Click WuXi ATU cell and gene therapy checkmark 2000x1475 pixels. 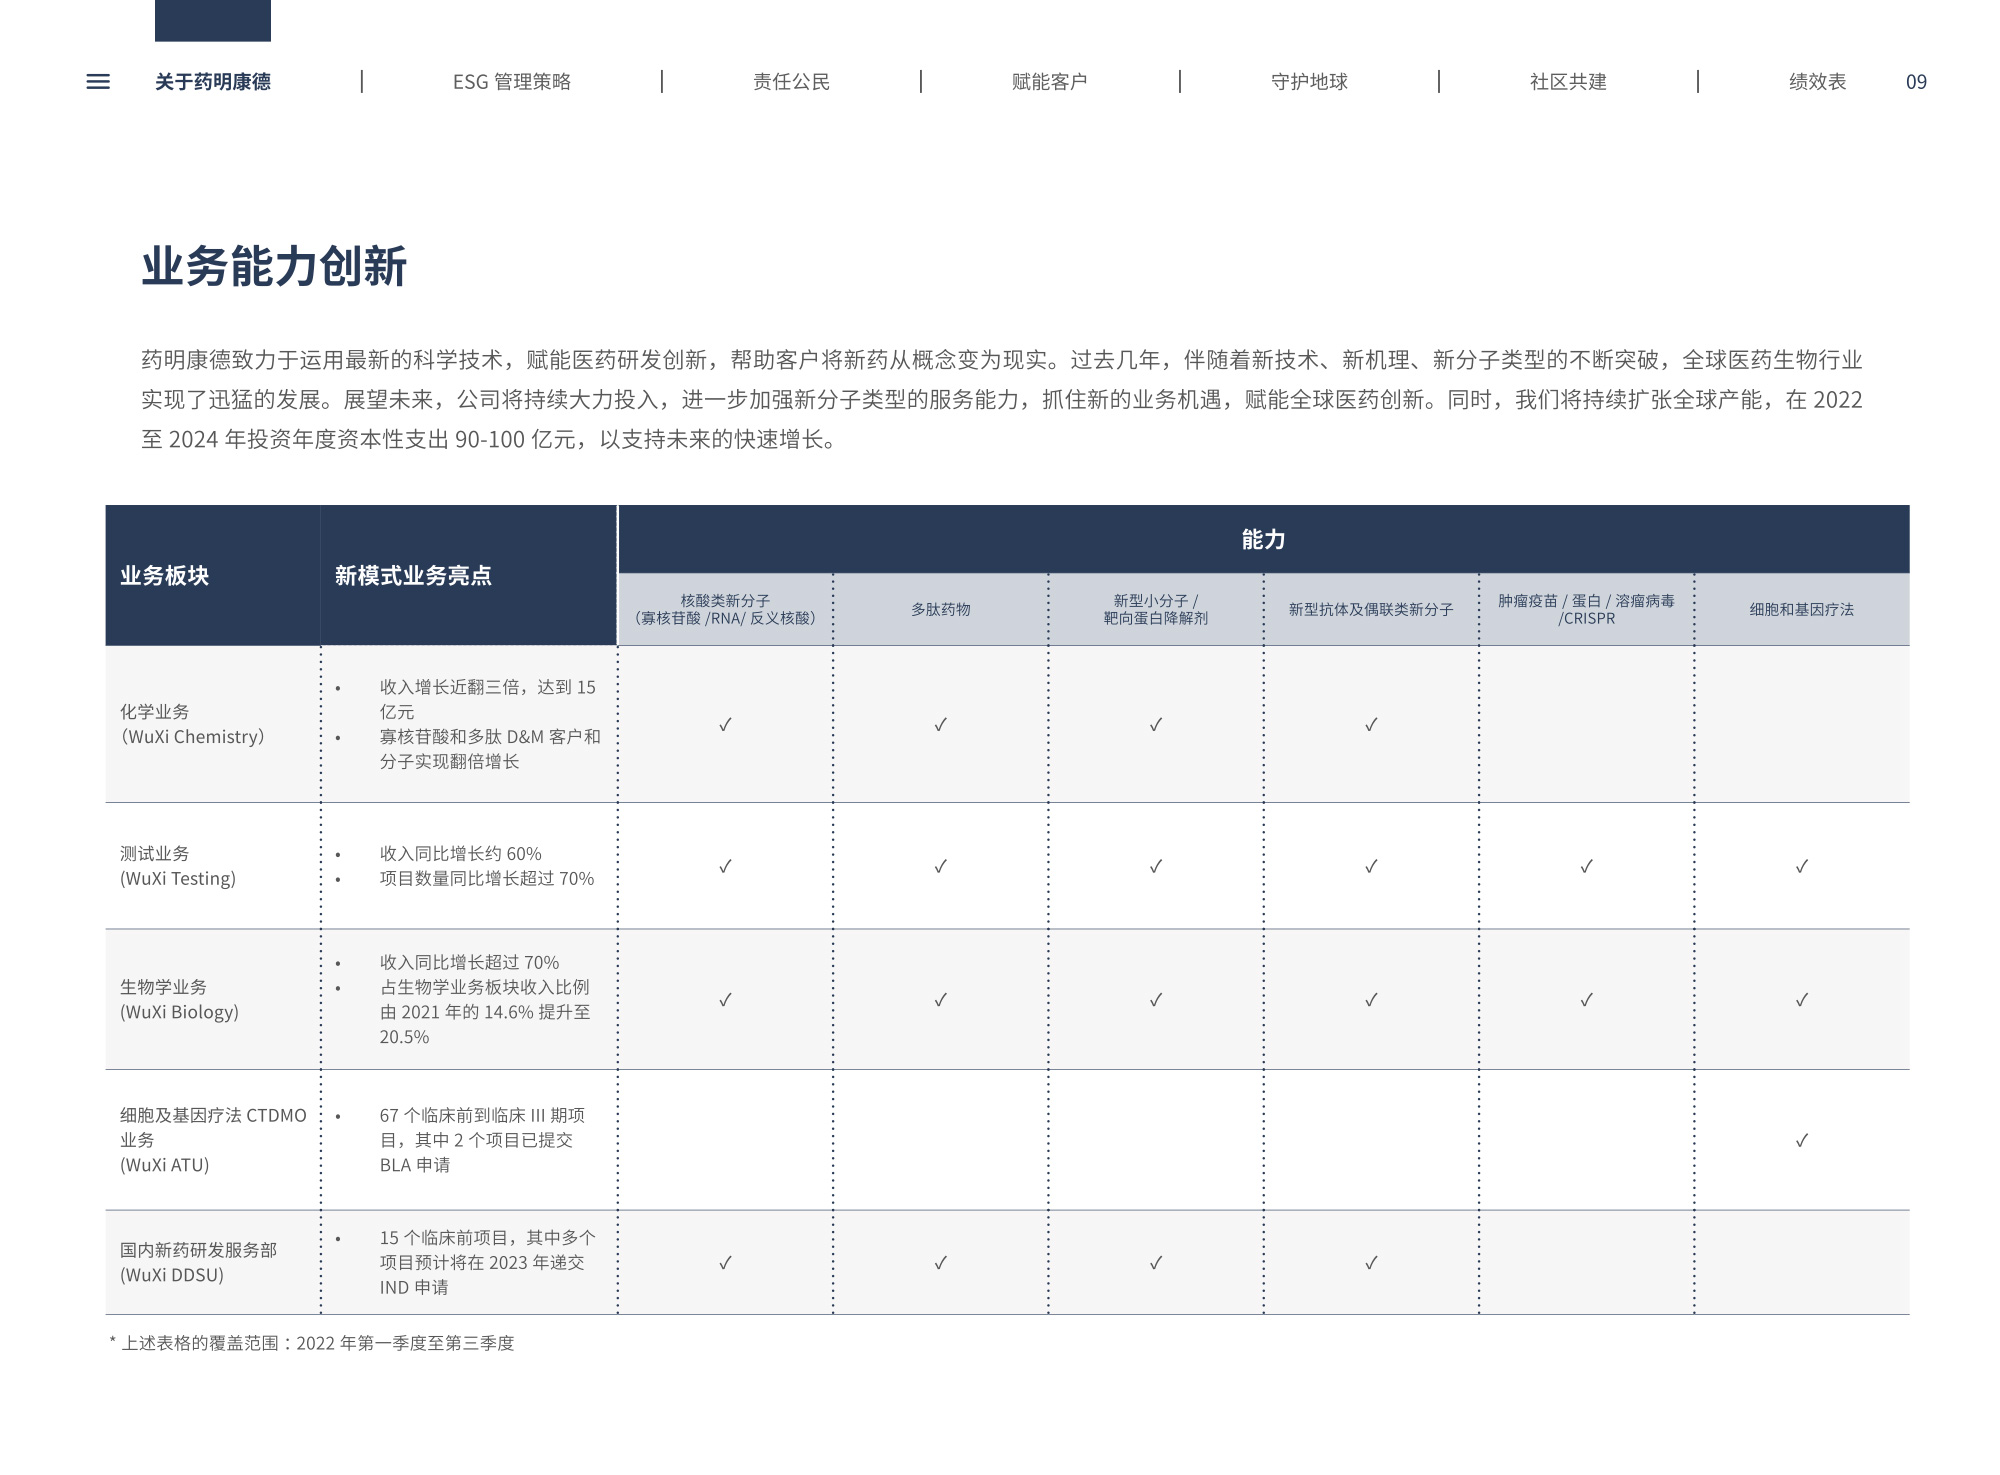pos(1801,1140)
